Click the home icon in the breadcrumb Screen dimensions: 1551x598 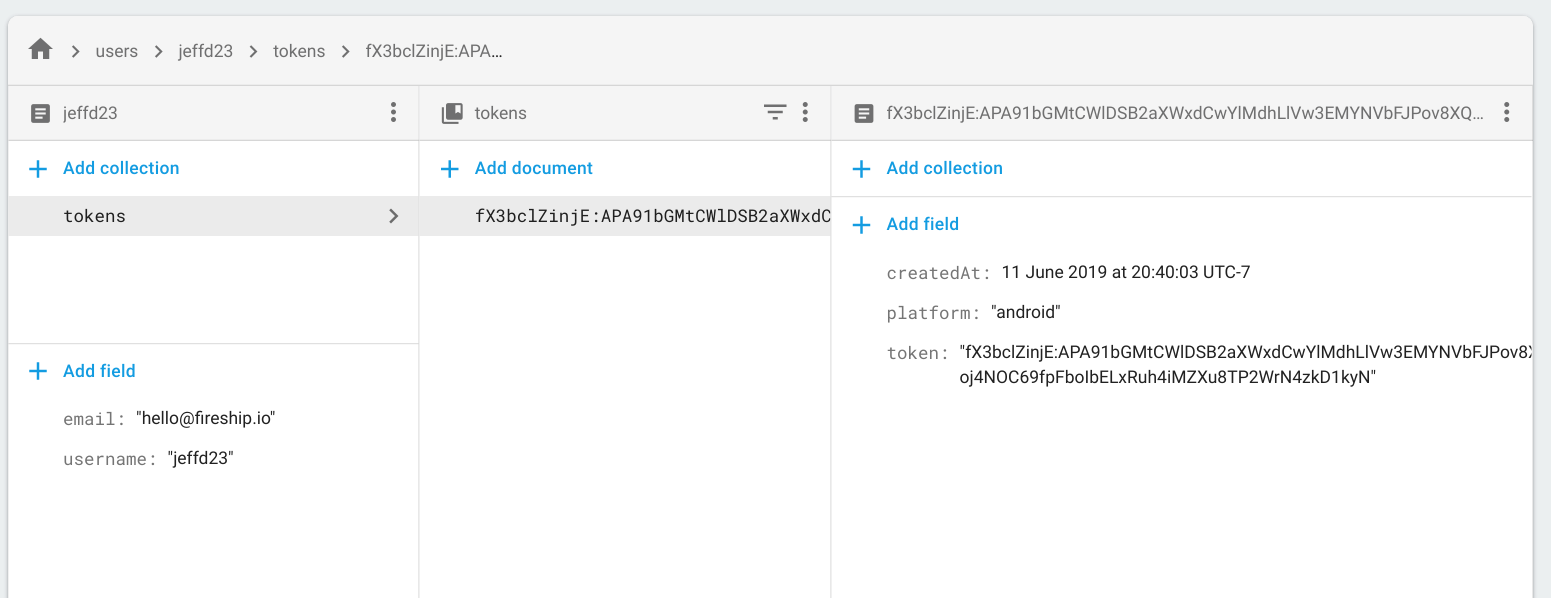(39, 50)
